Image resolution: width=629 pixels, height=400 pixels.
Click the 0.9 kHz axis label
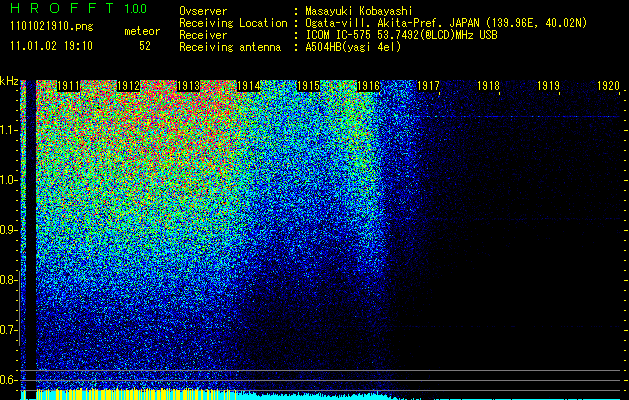(8, 230)
